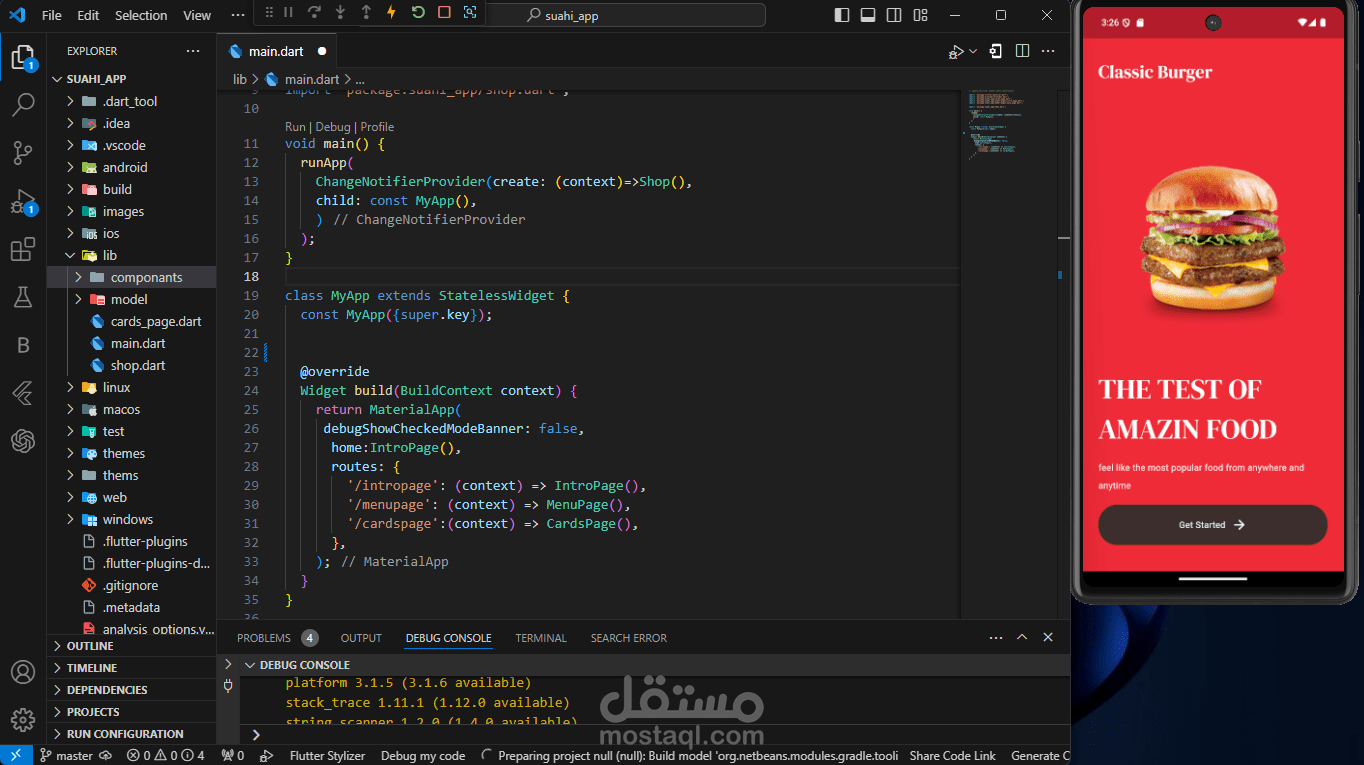Image resolution: width=1364 pixels, height=765 pixels.
Task: Open the Selection menu
Action: 141,15
